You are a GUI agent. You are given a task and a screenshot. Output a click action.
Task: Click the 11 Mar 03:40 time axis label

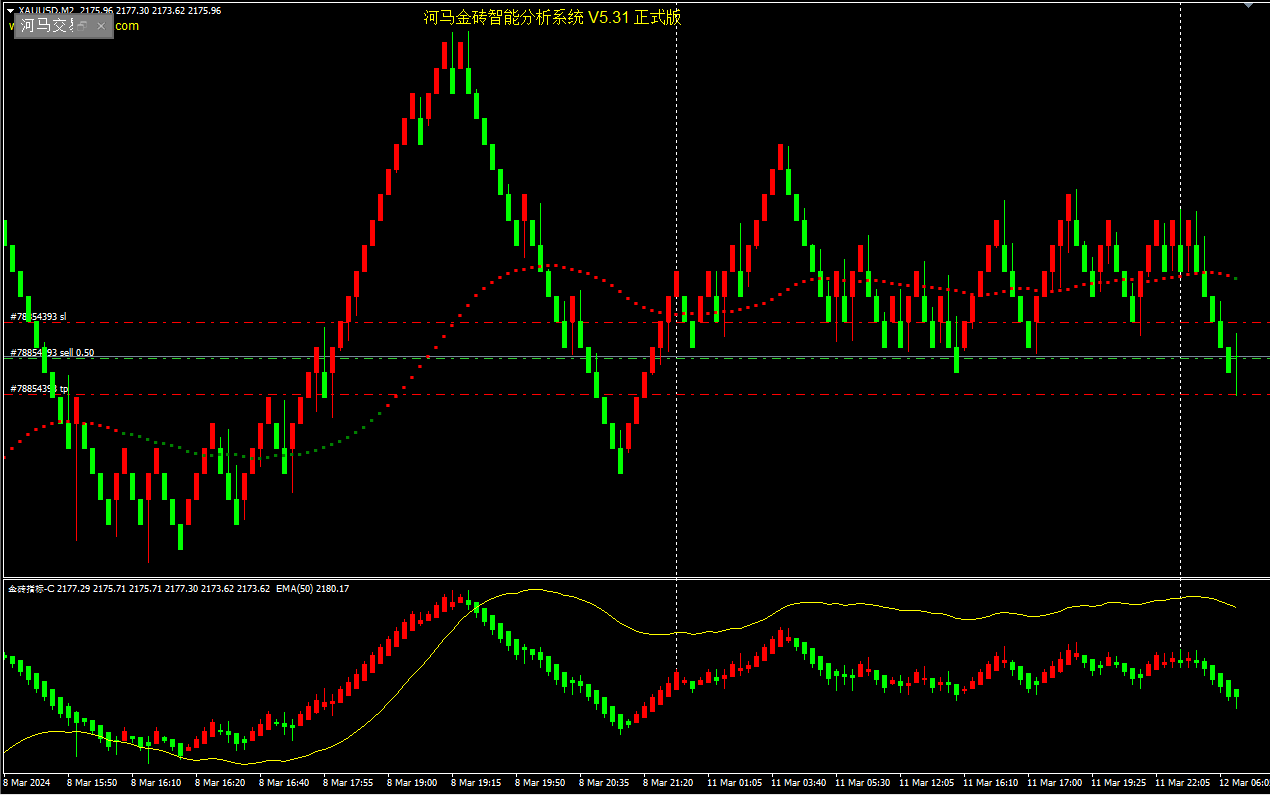click(798, 783)
